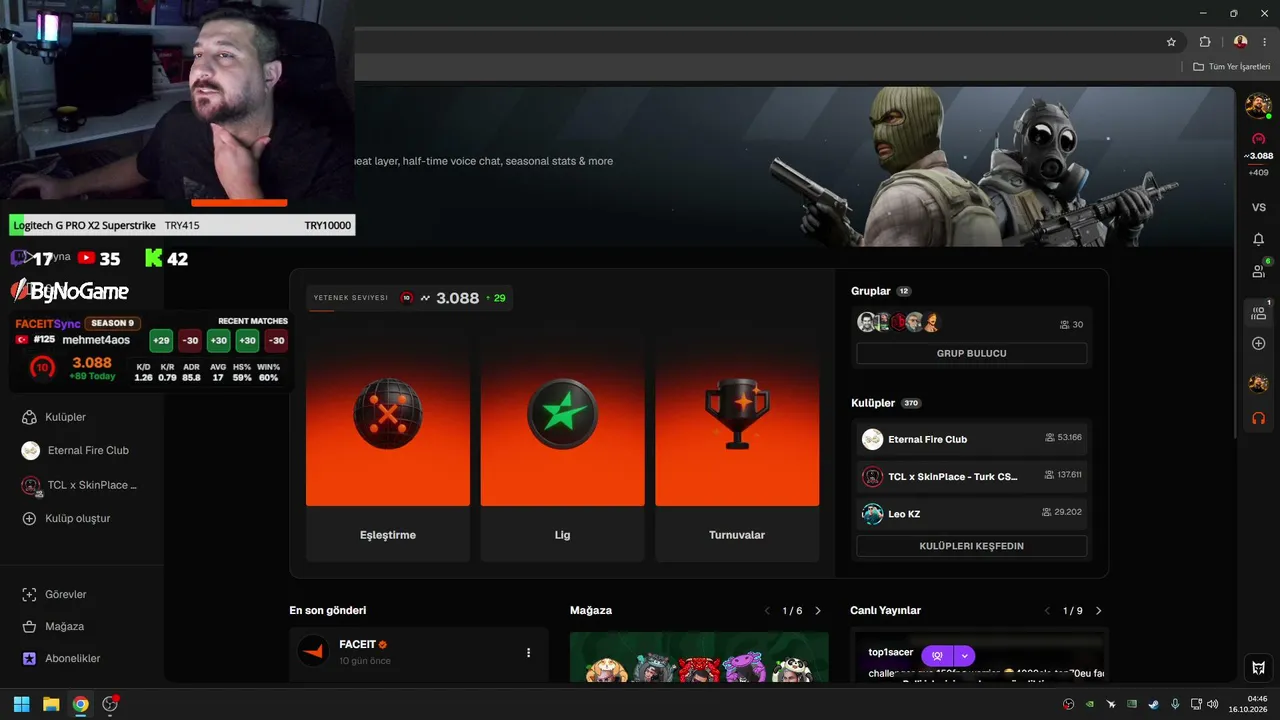This screenshot has width=1280, height=720.
Task: Open the party lobby icon with 1 badge
Action: (x=1259, y=312)
